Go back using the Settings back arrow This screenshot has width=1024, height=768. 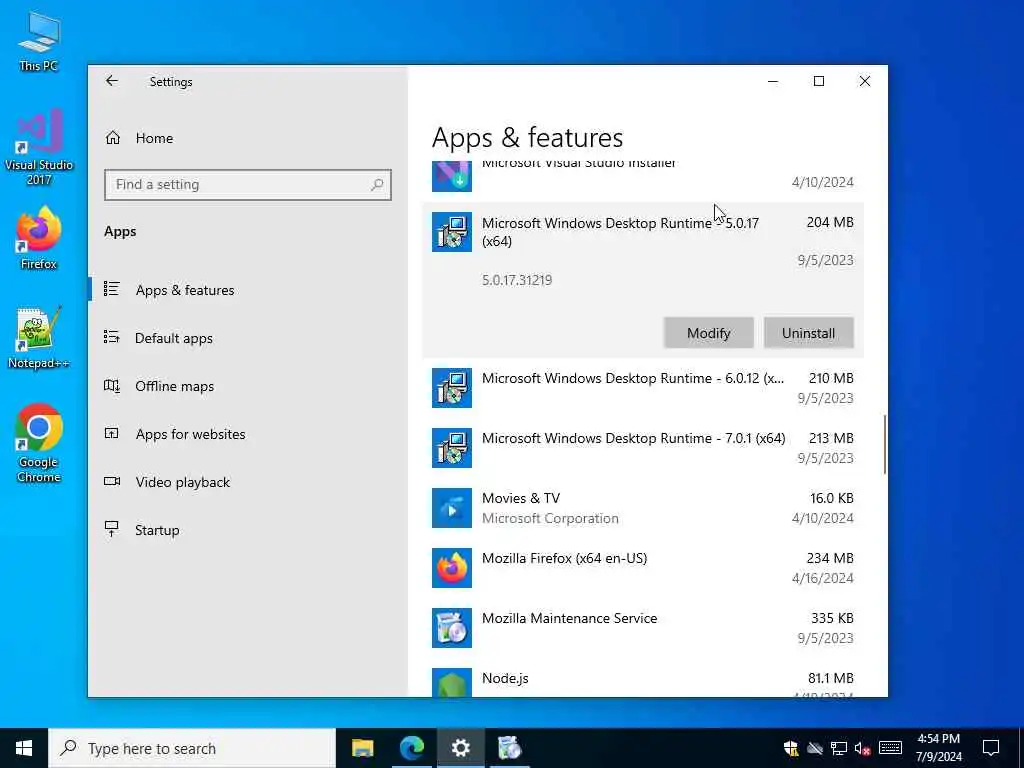click(x=112, y=81)
